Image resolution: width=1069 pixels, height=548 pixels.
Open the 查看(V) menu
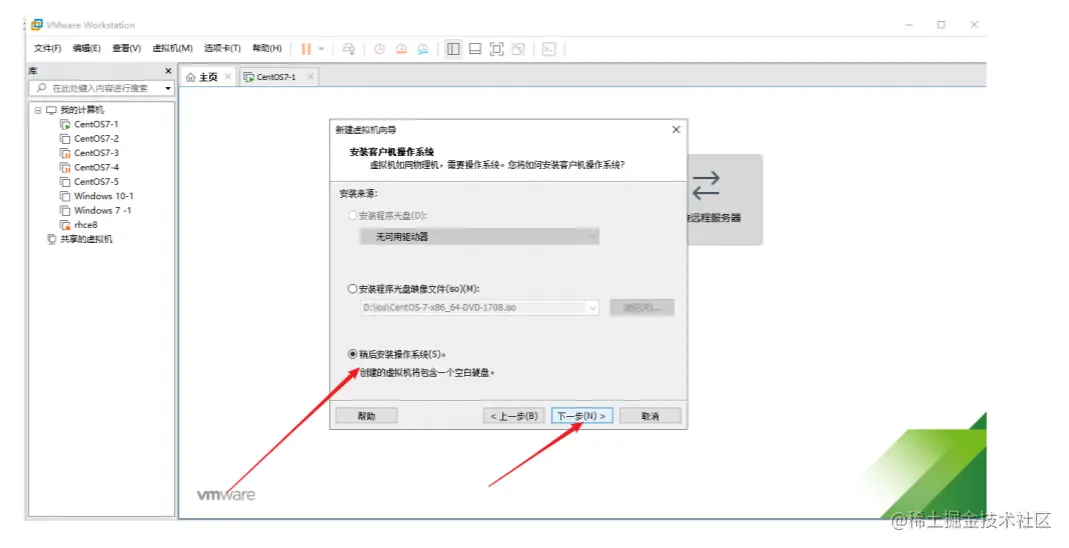(x=126, y=48)
